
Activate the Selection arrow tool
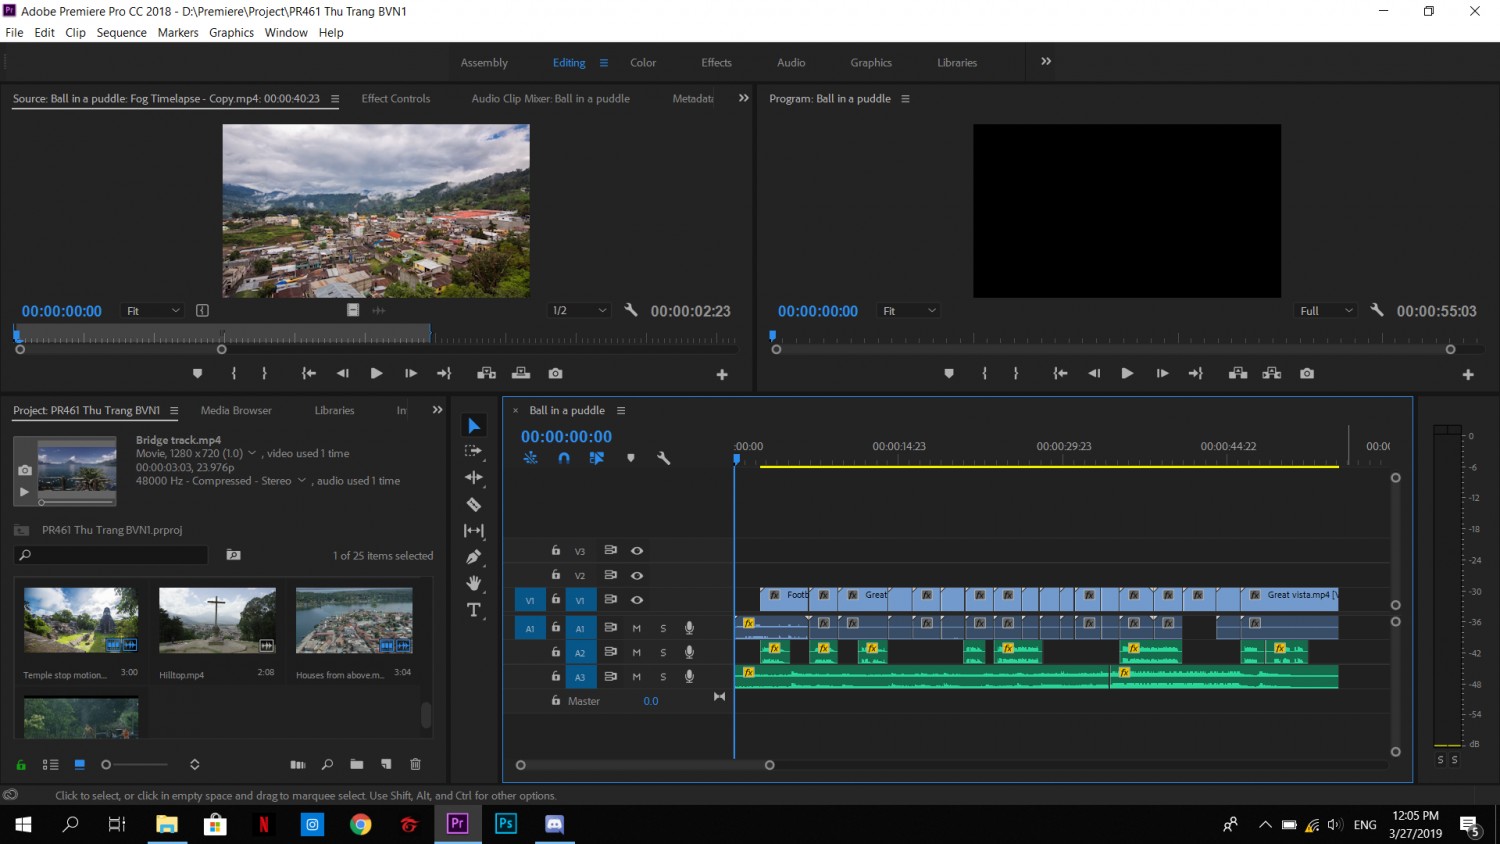474,426
